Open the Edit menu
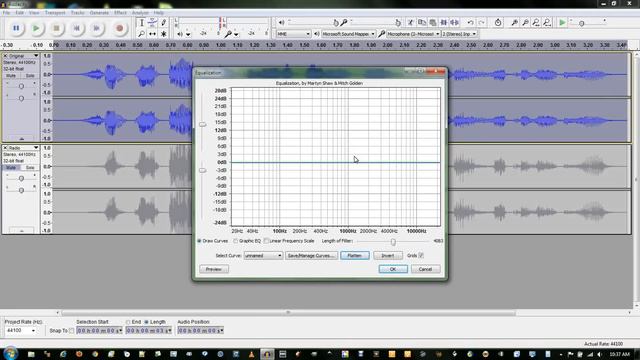This screenshot has height=360, width=640. tap(19, 13)
